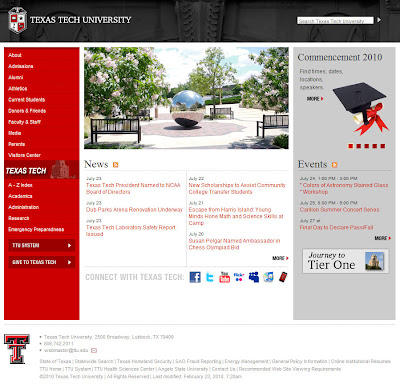Select the middle Commencement slide indicator square
Image resolution: width=400 pixels, height=384 pixels.
(367, 146)
